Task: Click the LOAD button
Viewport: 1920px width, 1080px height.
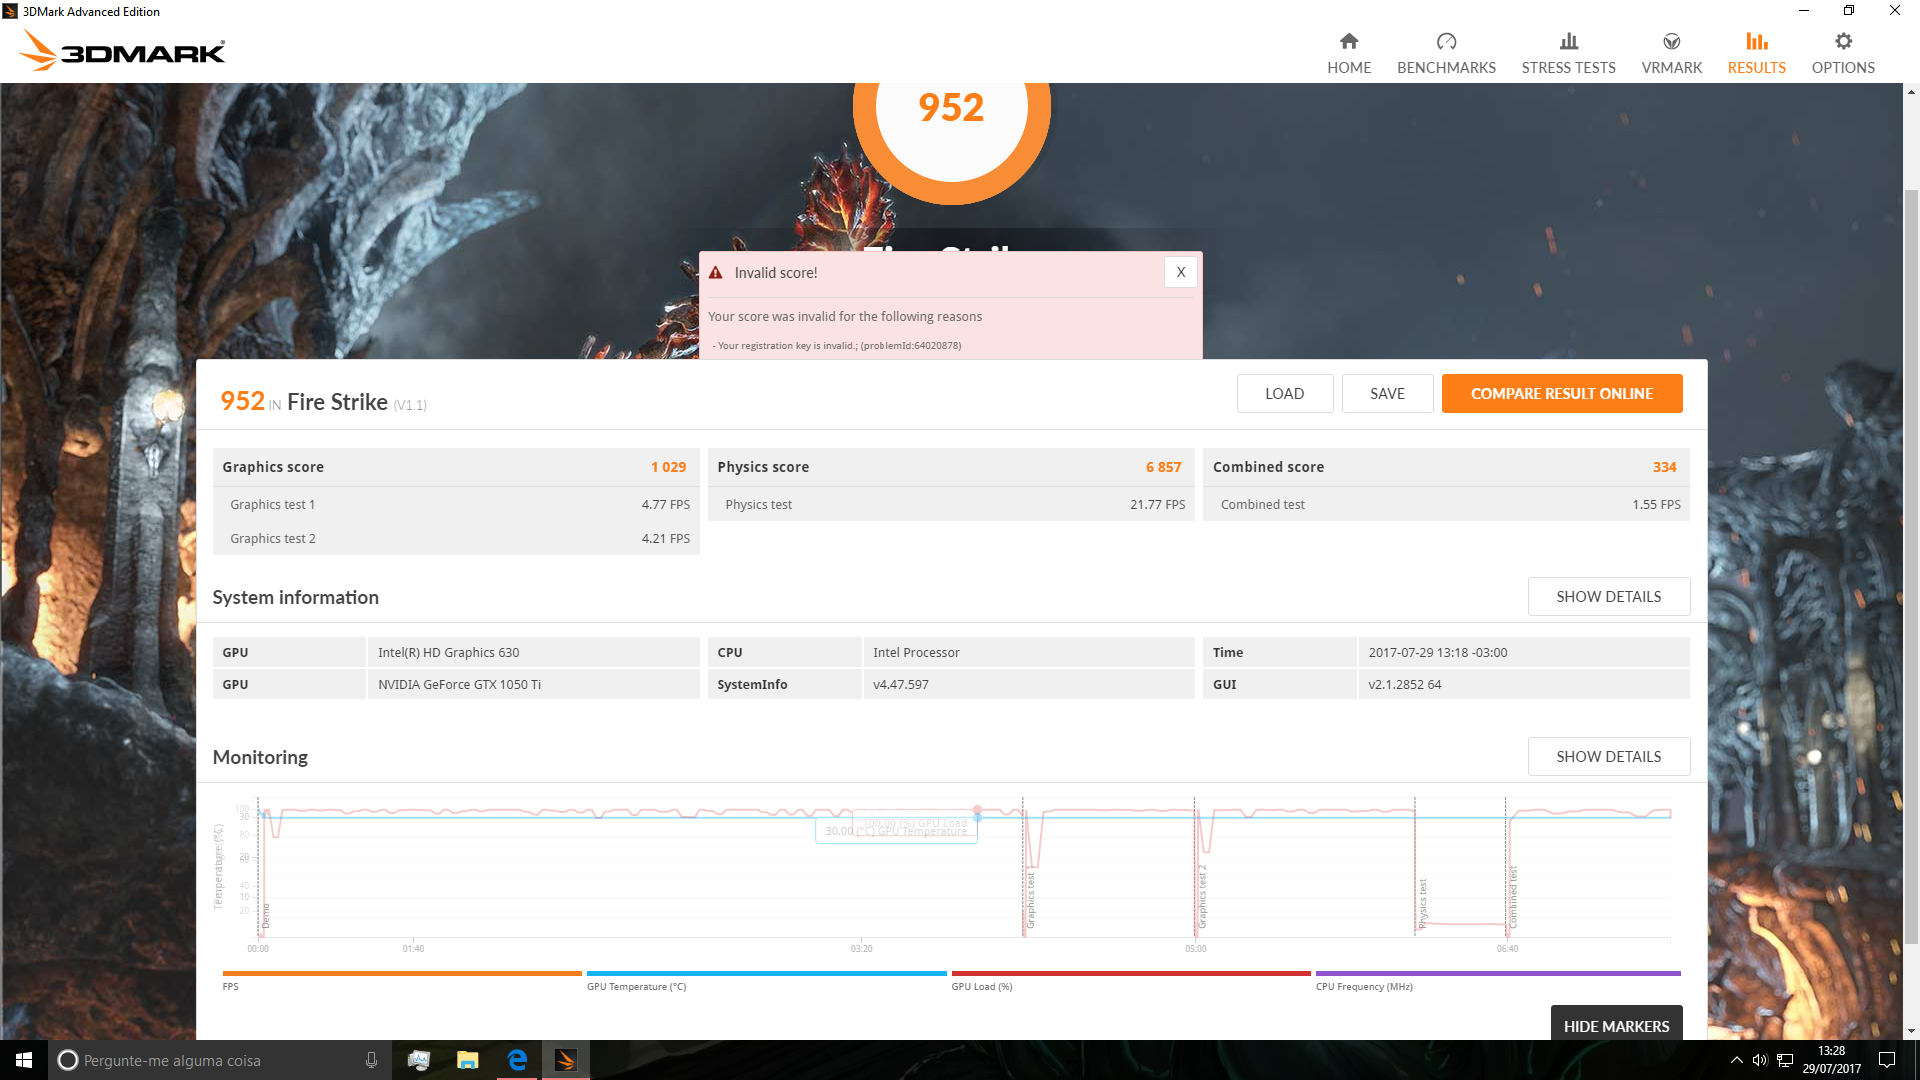Action: pos(1284,394)
